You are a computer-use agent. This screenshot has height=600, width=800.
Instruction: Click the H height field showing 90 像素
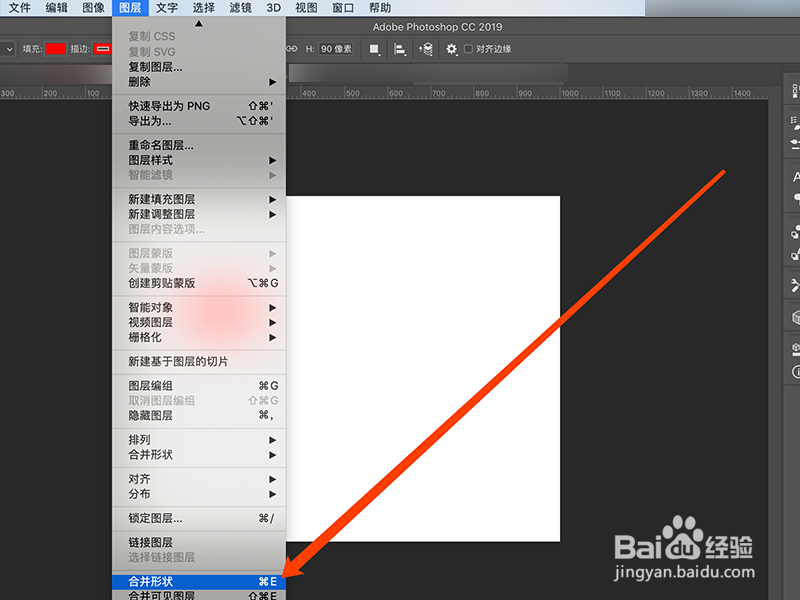[x=336, y=49]
